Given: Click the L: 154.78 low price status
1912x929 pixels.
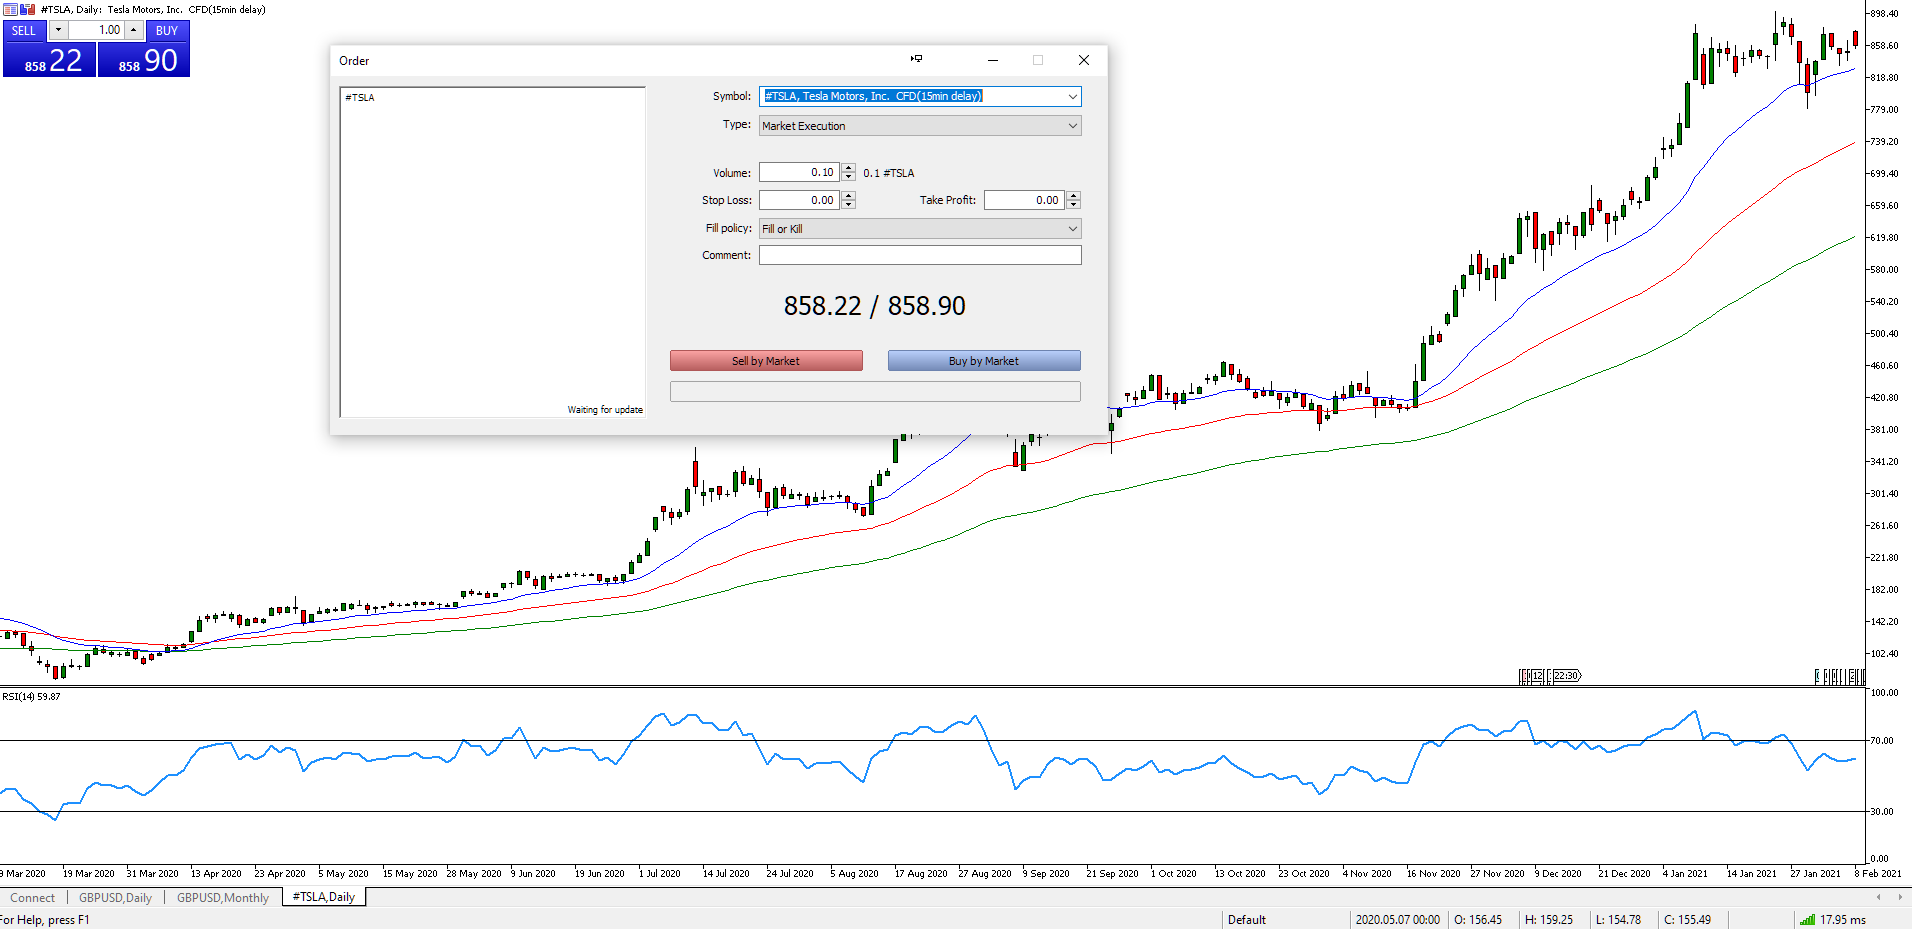Looking at the screenshot, I should tap(1619, 920).
